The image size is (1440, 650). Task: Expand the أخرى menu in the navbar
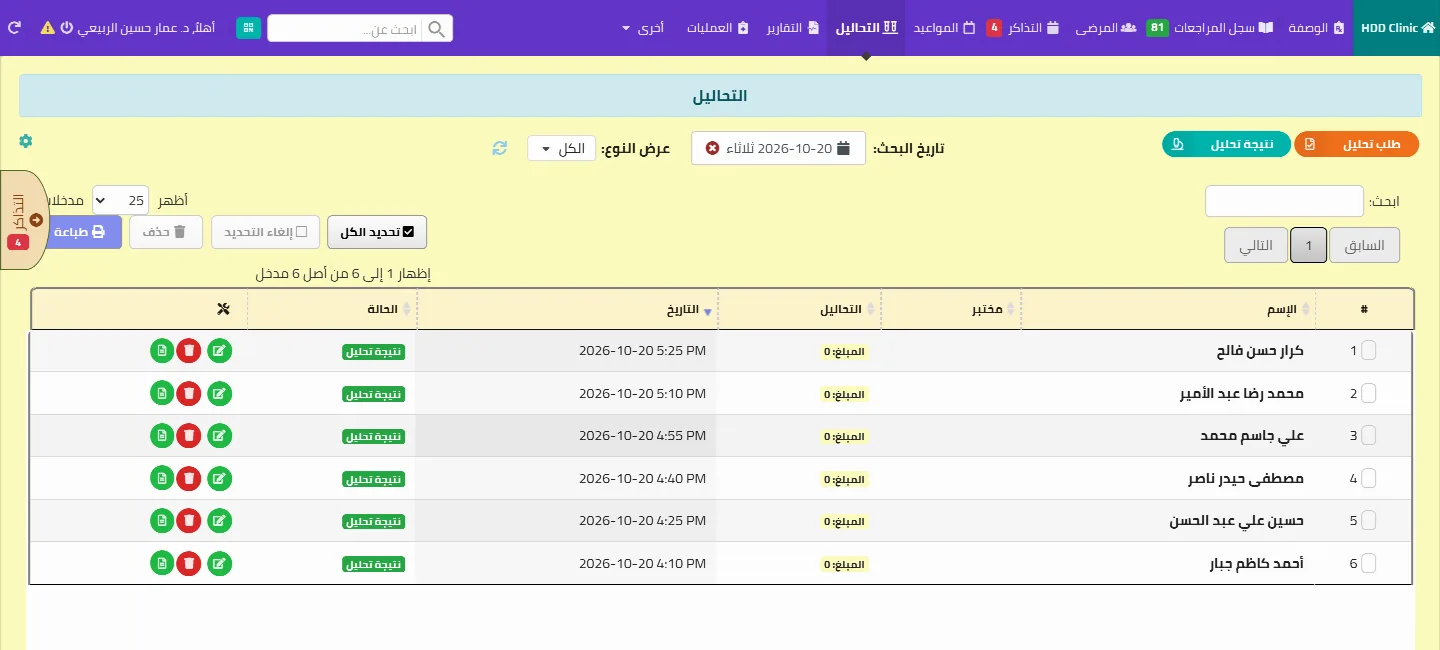tap(643, 28)
